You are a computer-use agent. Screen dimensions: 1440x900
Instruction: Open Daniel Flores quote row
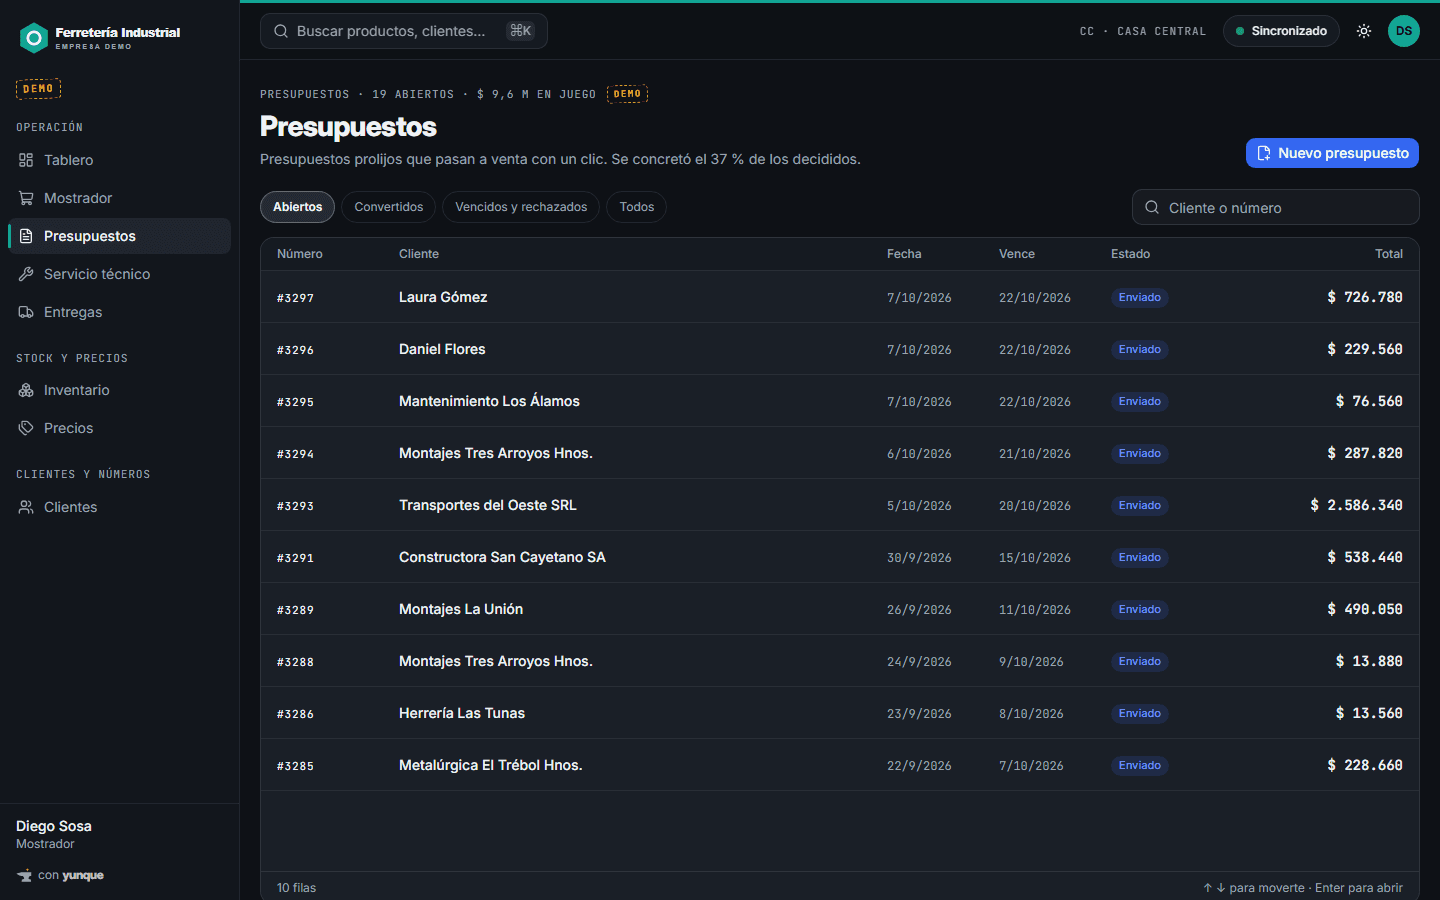[840, 349]
